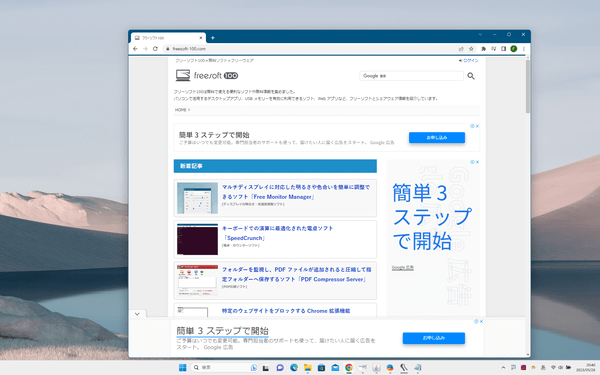This screenshot has height=375, width=600.
Task: Open Task View from the taskbar
Action: pyautogui.click(x=266, y=368)
